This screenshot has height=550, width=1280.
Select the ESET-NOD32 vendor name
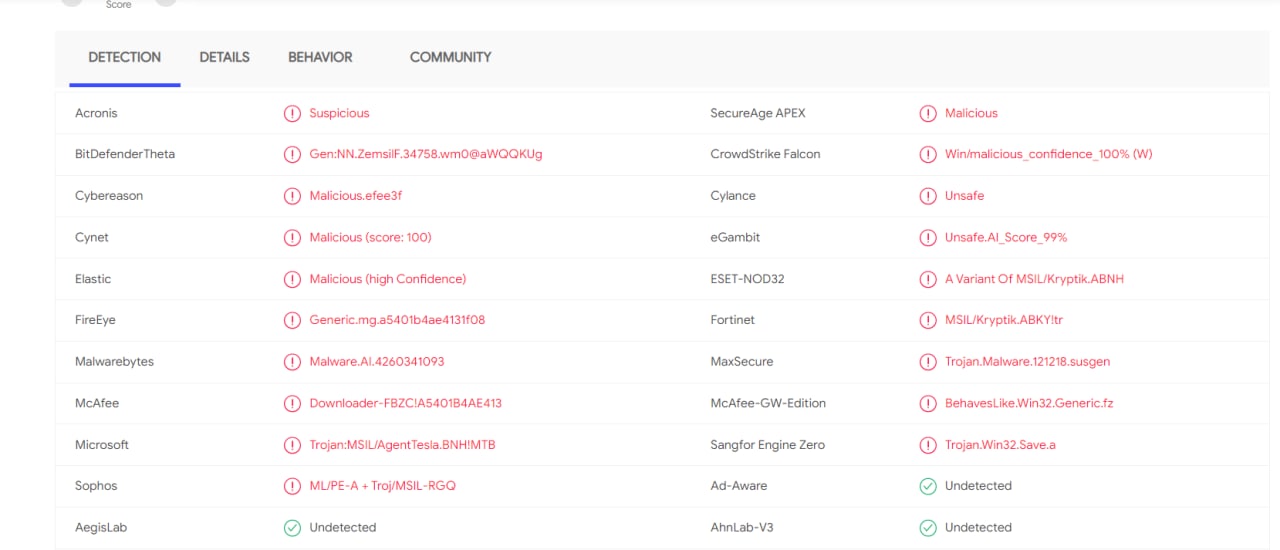[x=747, y=279]
